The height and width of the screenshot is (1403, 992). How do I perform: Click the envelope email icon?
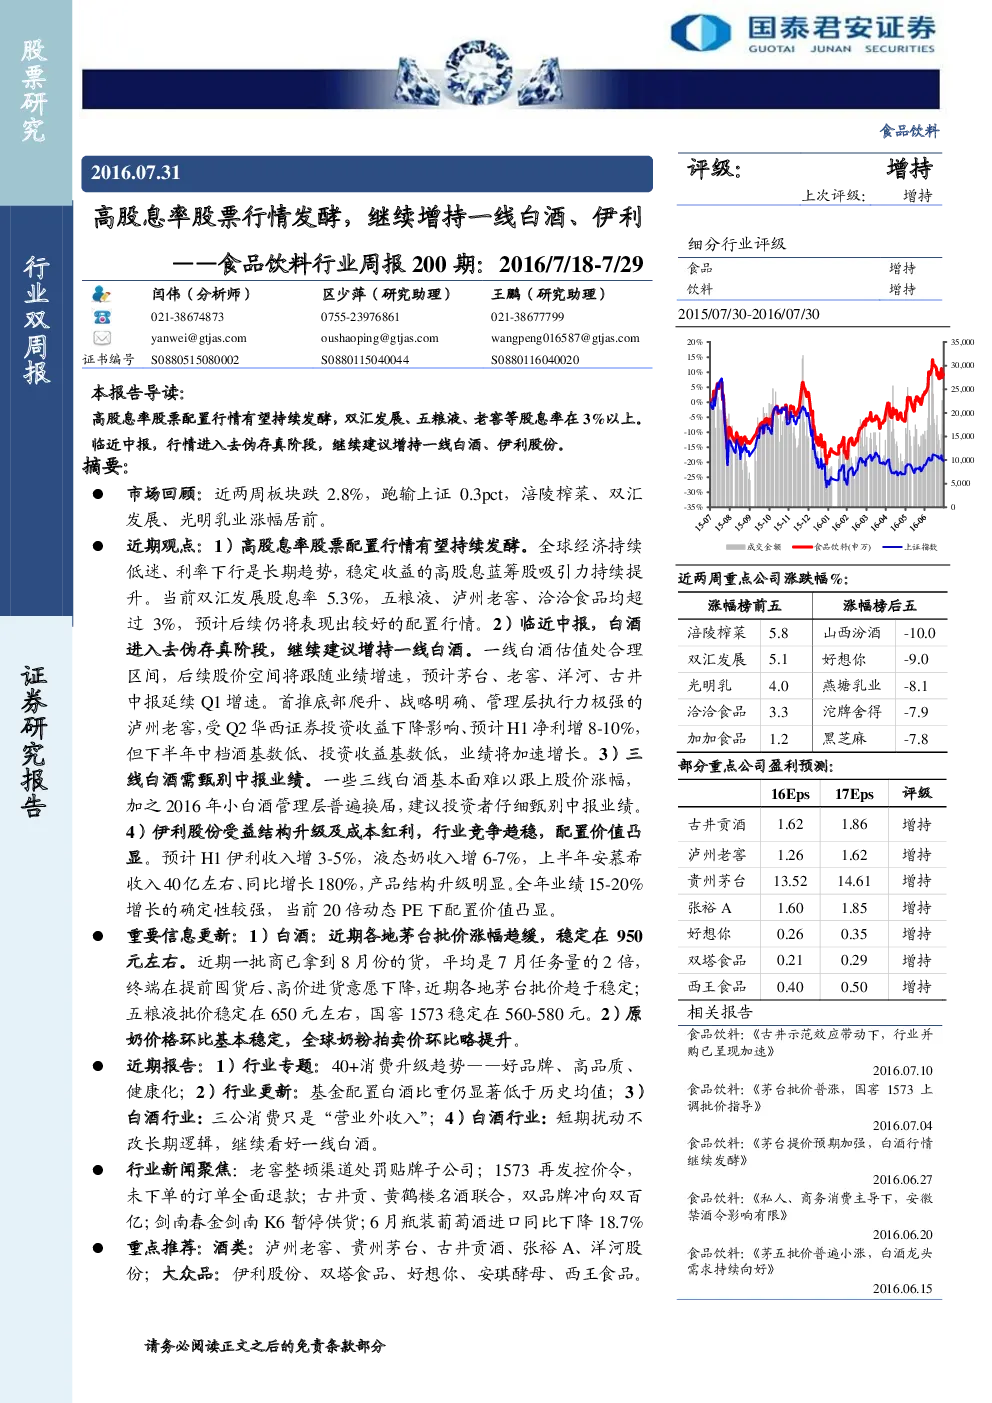[x=101, y=338]
